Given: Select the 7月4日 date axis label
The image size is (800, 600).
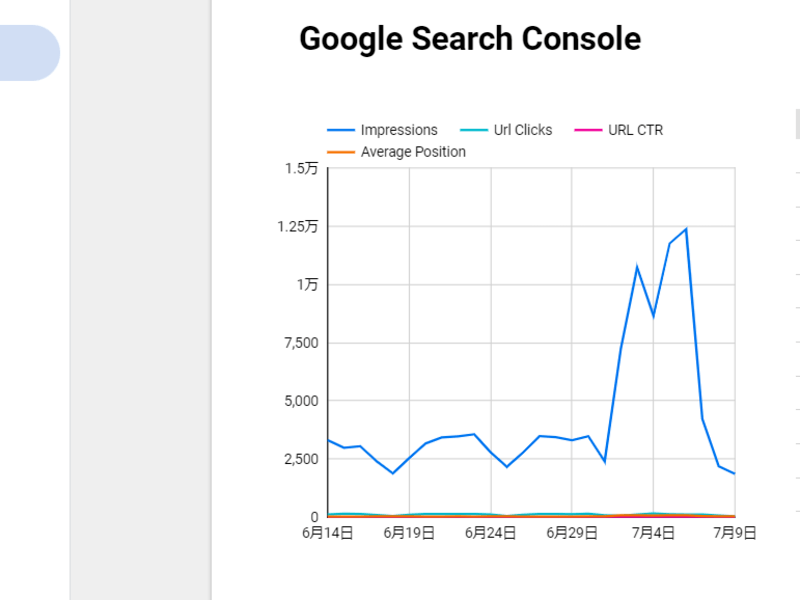Looking at the screenshot, I should (653, 533).
